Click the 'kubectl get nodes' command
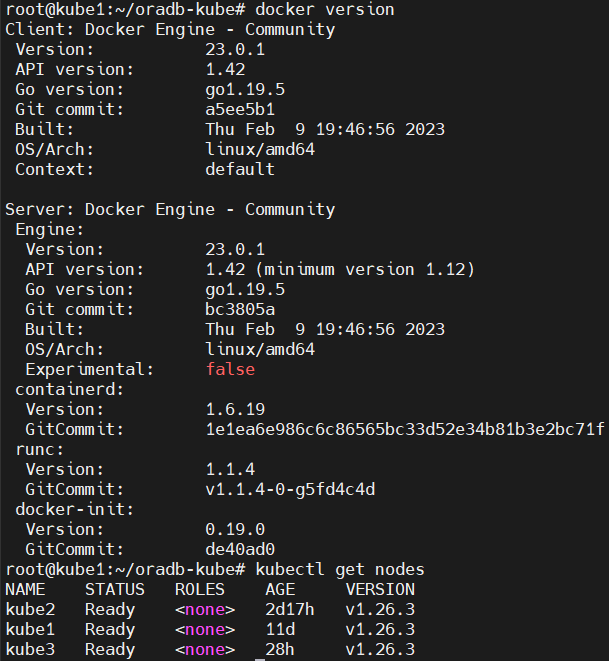Screen dimensions: 609x661 [x=340, y=570]
